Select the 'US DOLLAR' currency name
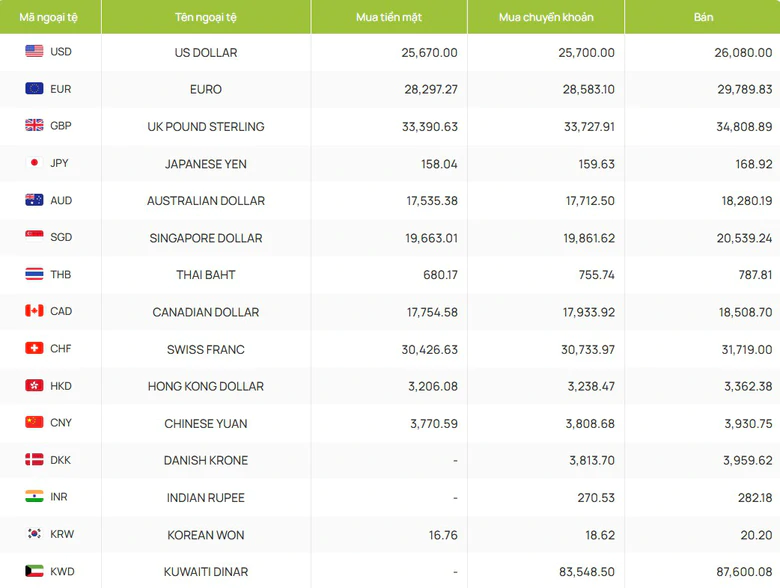Viewport: 780px width, 588px height. 206,52
